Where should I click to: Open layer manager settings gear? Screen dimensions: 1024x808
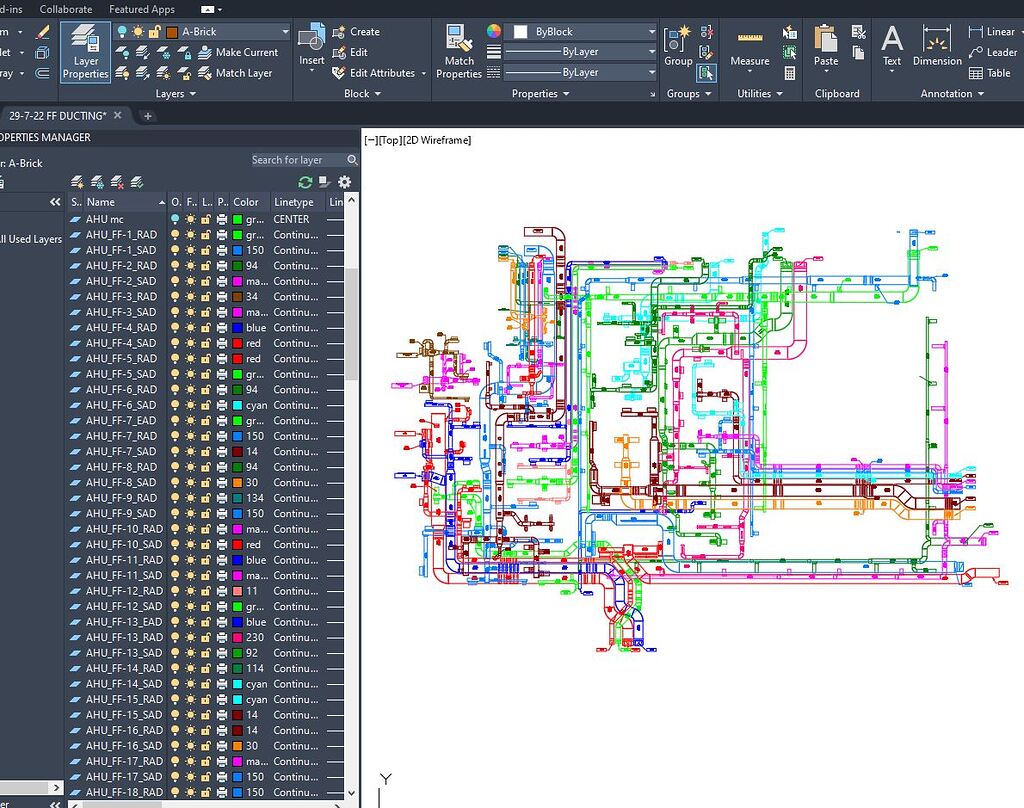point(343,182)
